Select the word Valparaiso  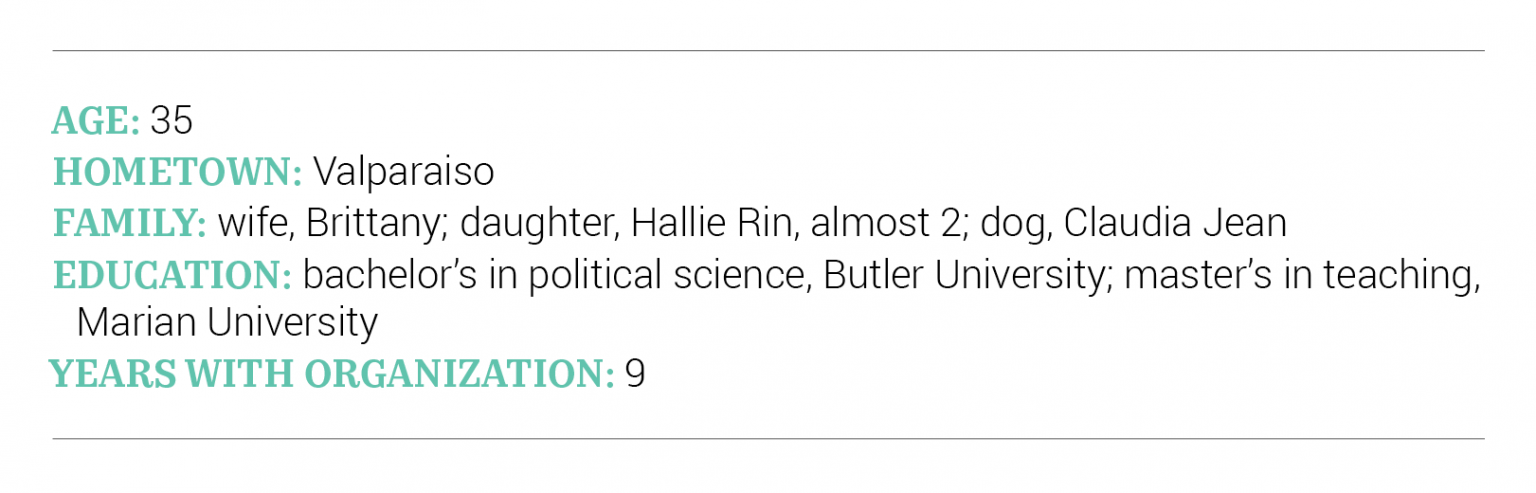coord(403,172)
